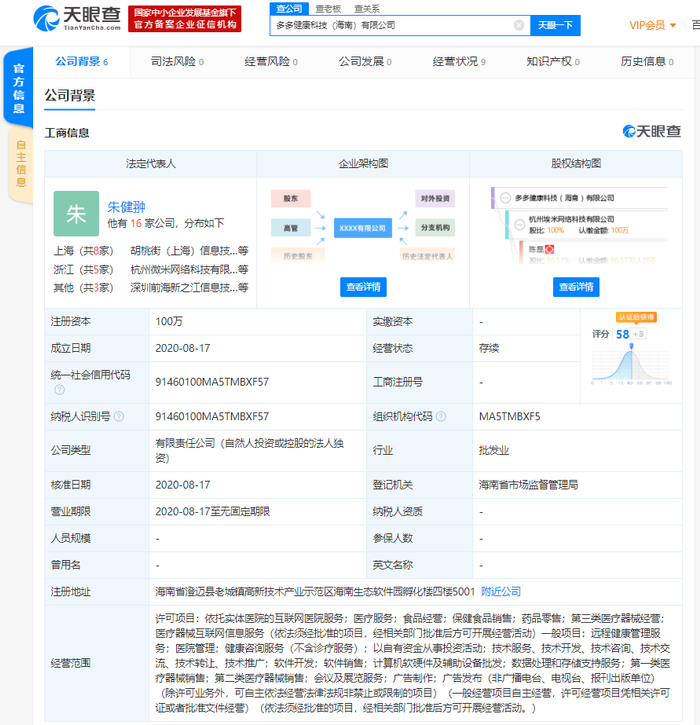This screenshot has width=700, height=725.
Task: Click 查看详情 under 企业架构图
Action: (x=363, y=287)
